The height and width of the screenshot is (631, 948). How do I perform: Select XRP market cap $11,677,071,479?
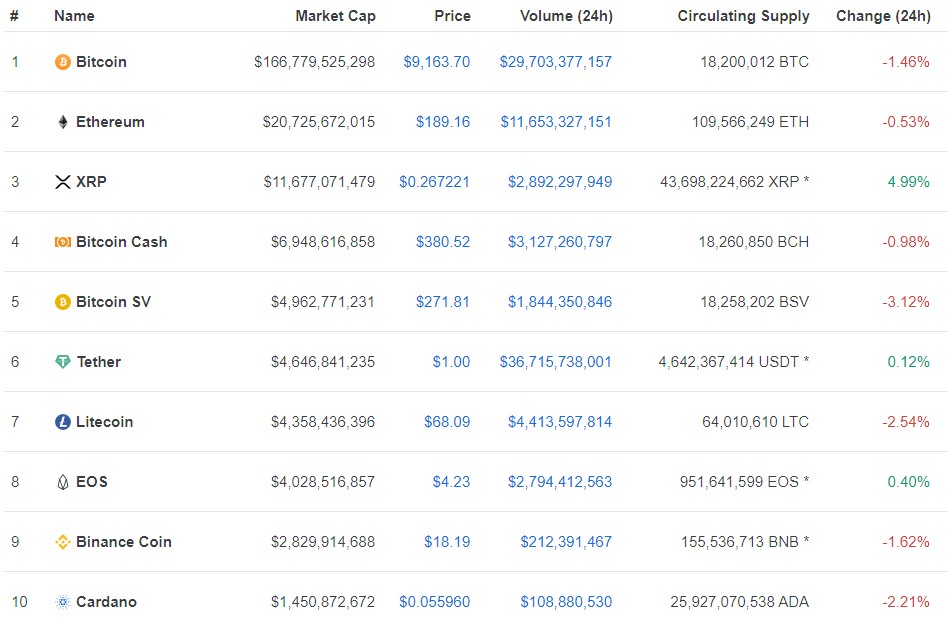click(319, 182)
